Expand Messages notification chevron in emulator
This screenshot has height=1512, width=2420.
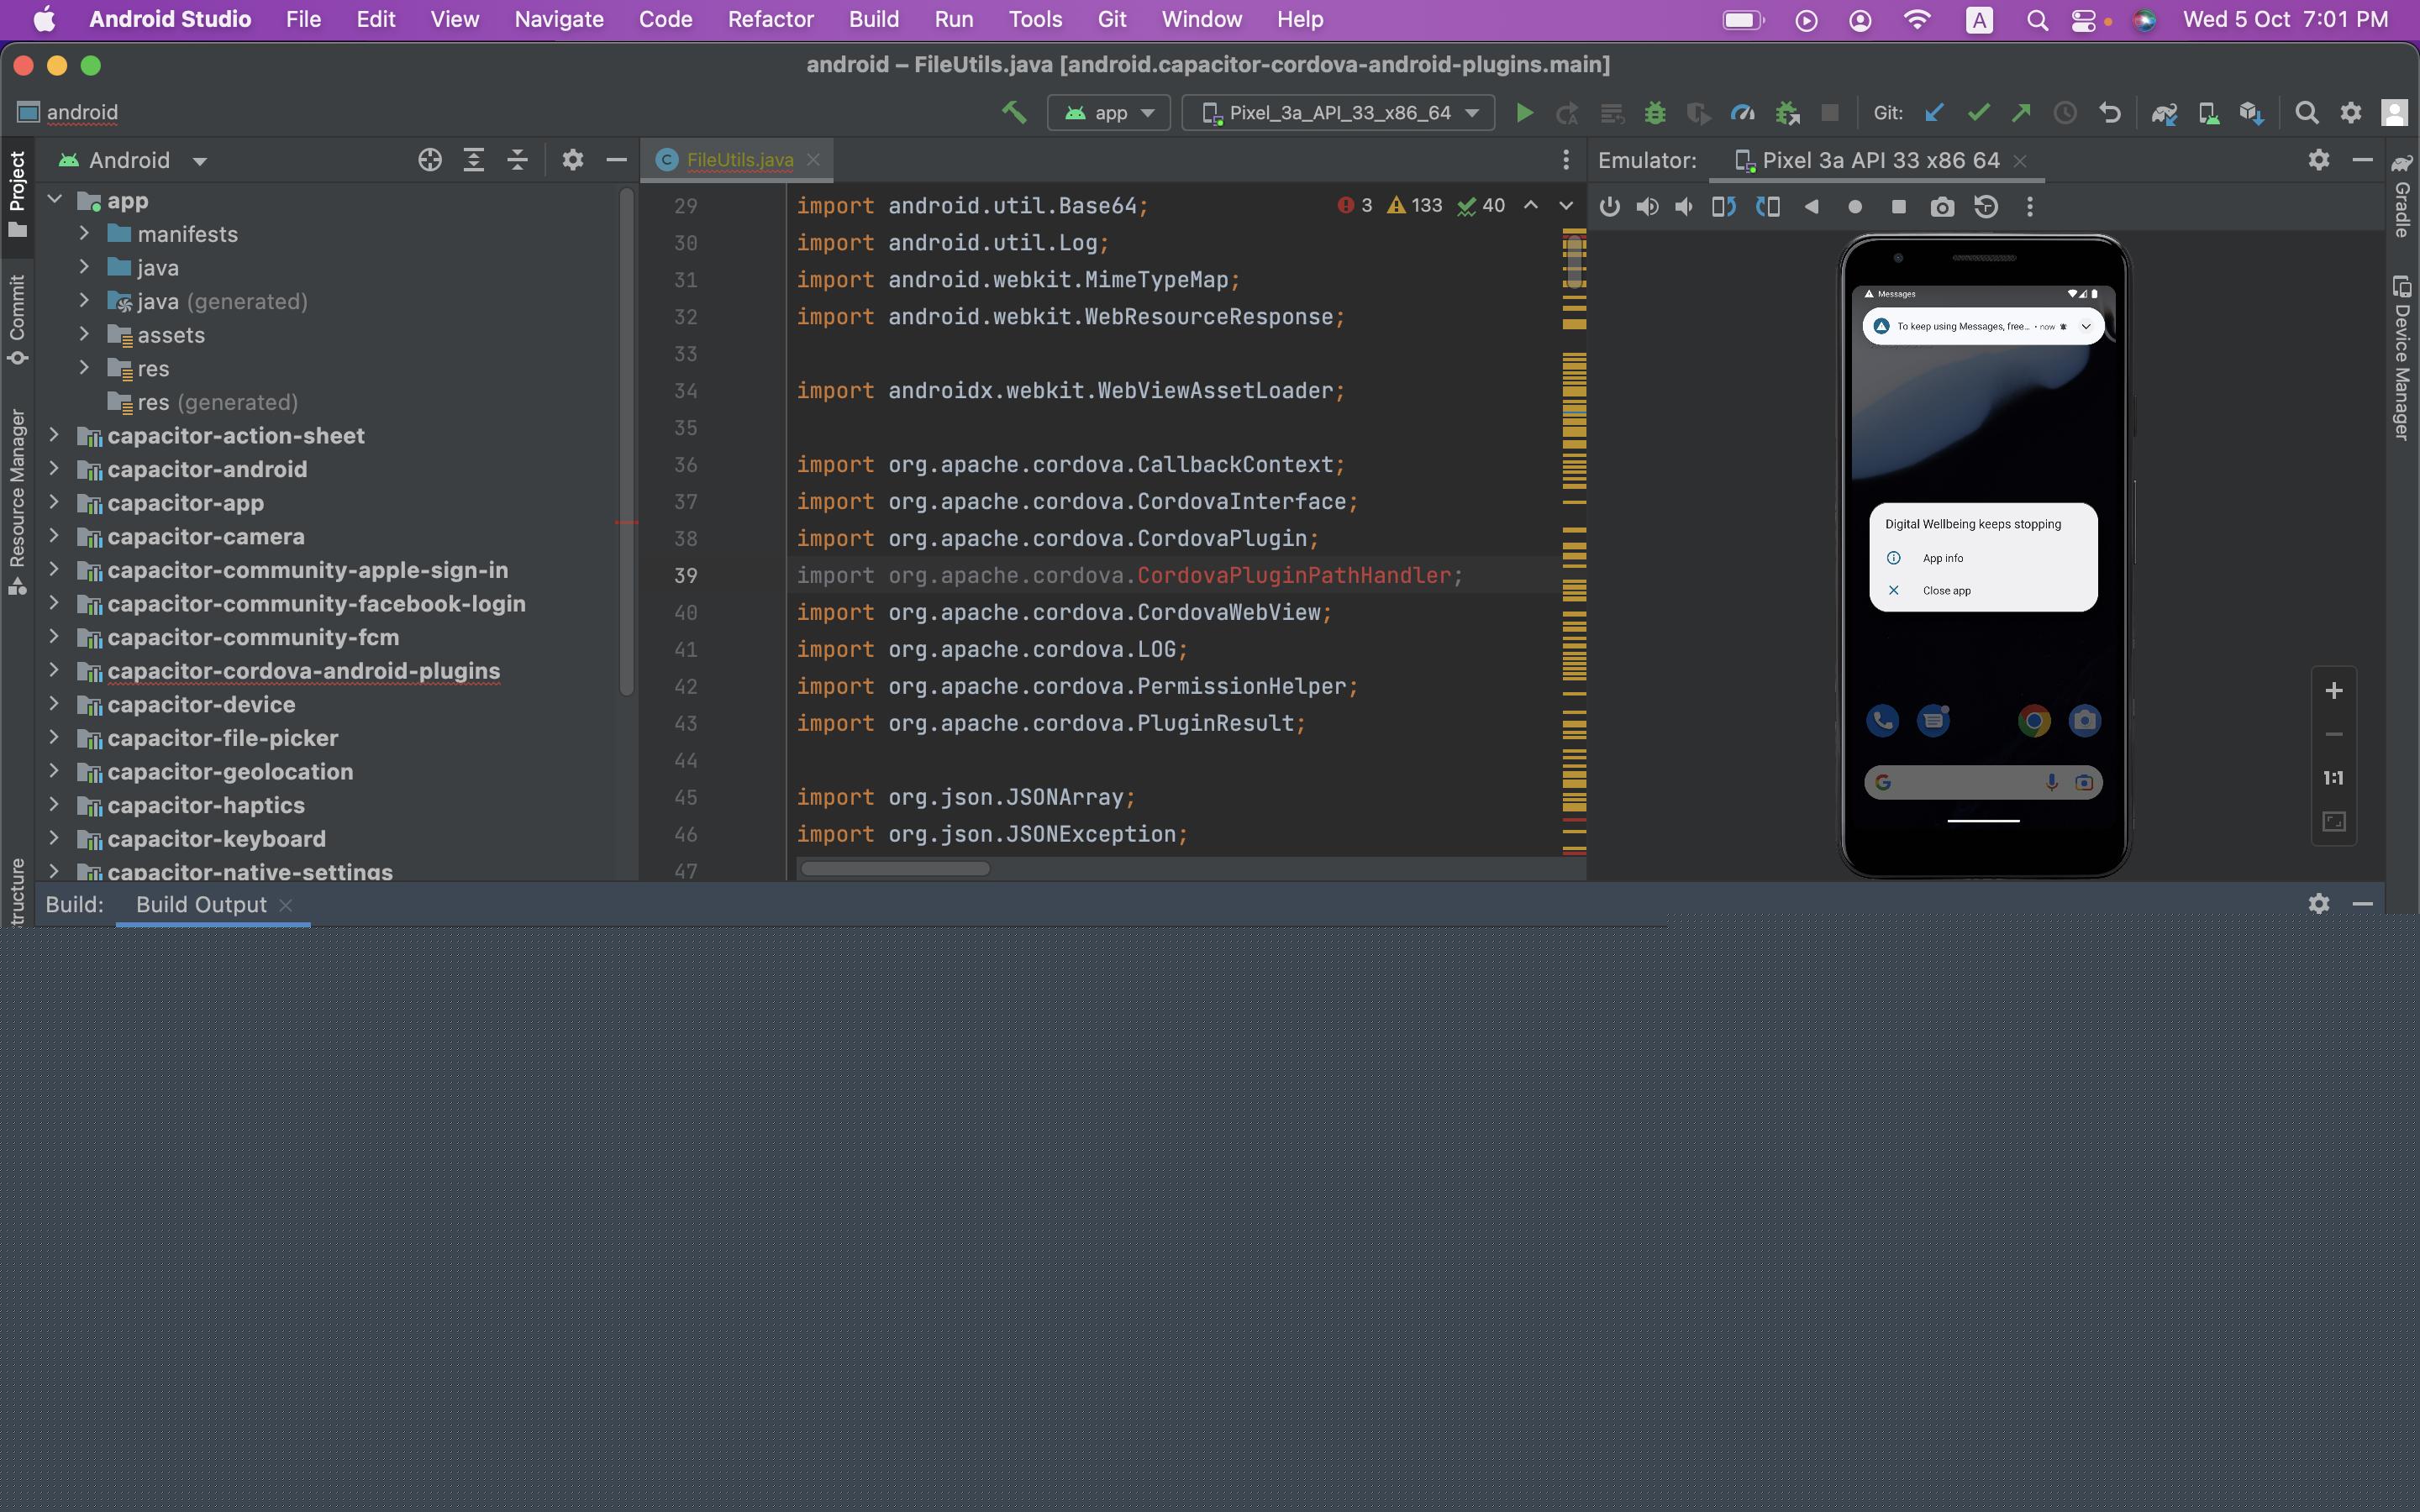pyautogui.click(x=2086, y=326)
